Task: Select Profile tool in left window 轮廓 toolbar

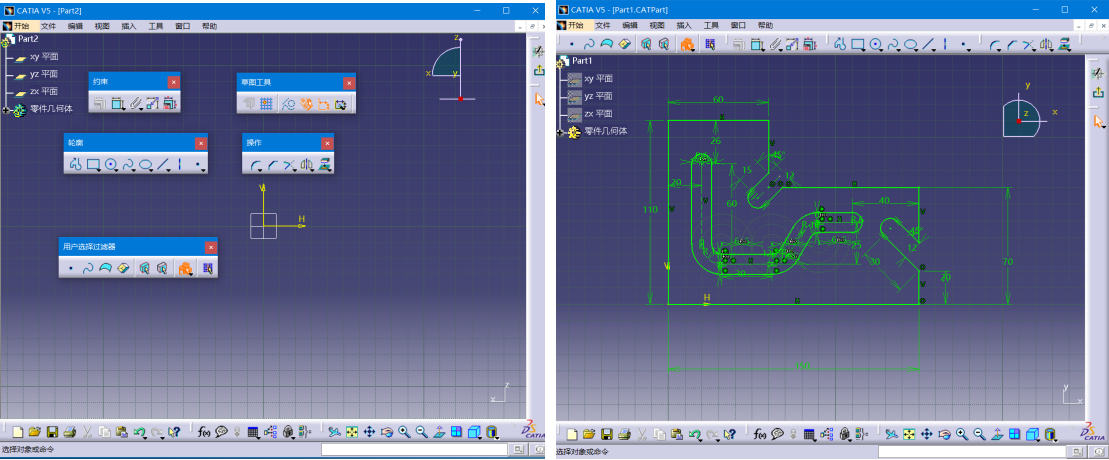Action: tap(76, 165)
